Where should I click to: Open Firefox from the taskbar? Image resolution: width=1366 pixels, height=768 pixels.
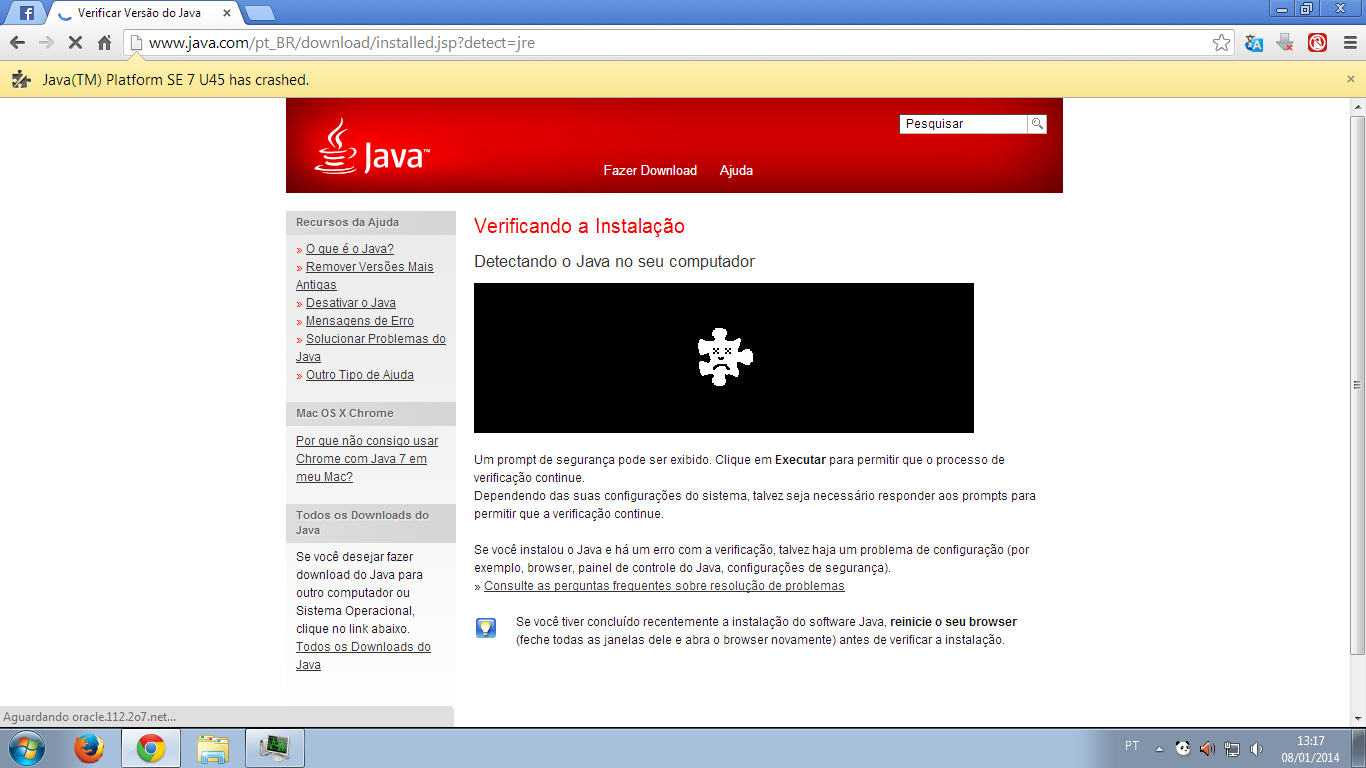(x=89, y=748)
